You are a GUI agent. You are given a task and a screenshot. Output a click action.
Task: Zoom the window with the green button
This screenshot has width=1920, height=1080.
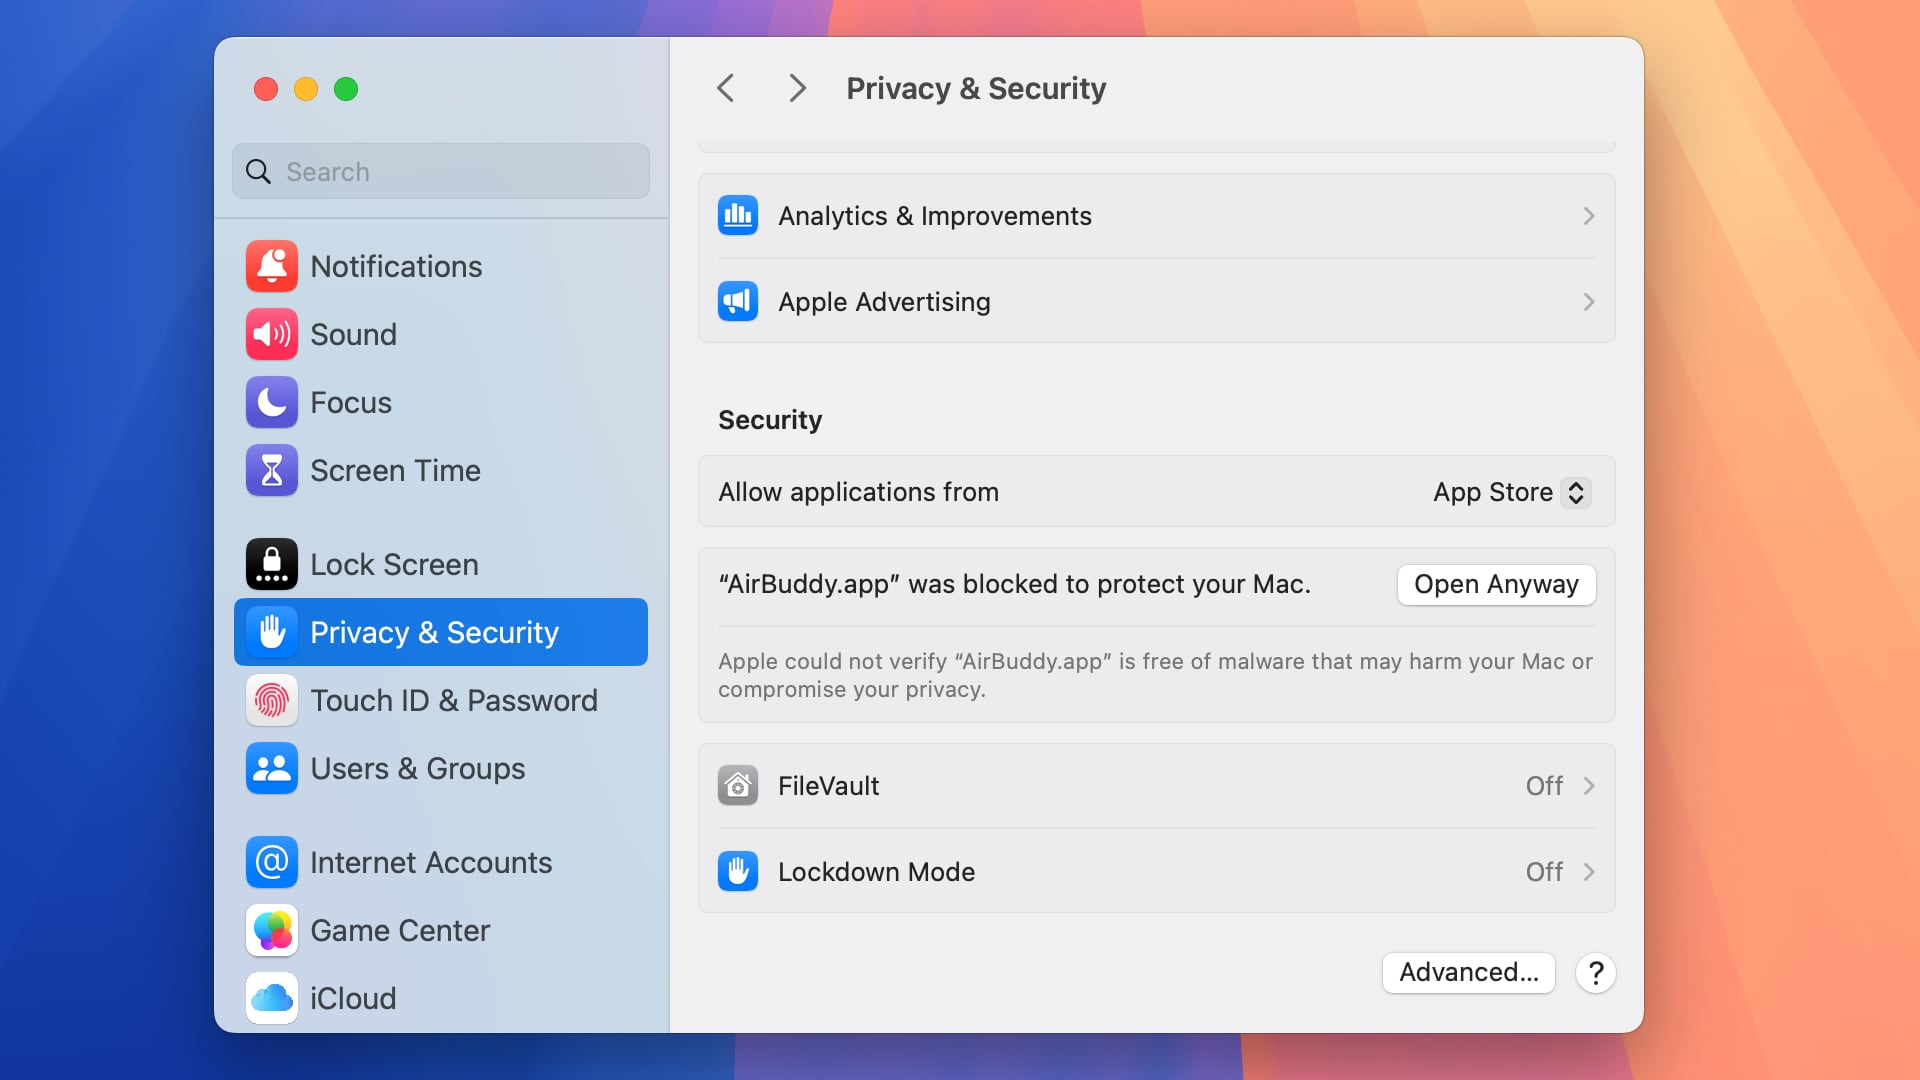[346, 89]
